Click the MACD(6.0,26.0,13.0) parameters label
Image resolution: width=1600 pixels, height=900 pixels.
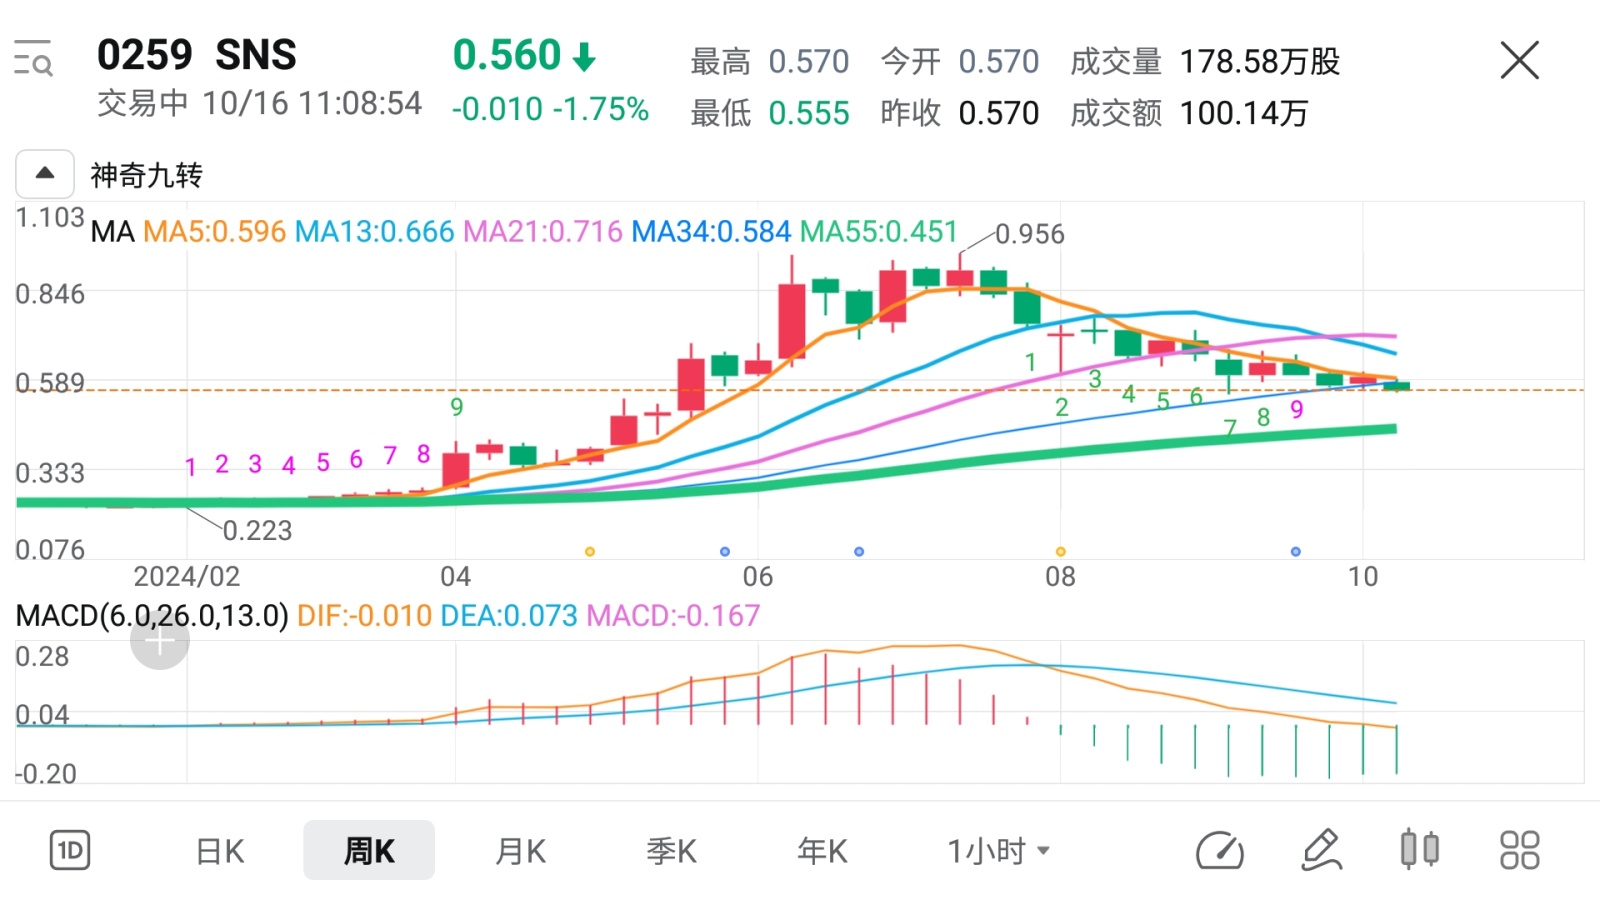click(152, 615)
